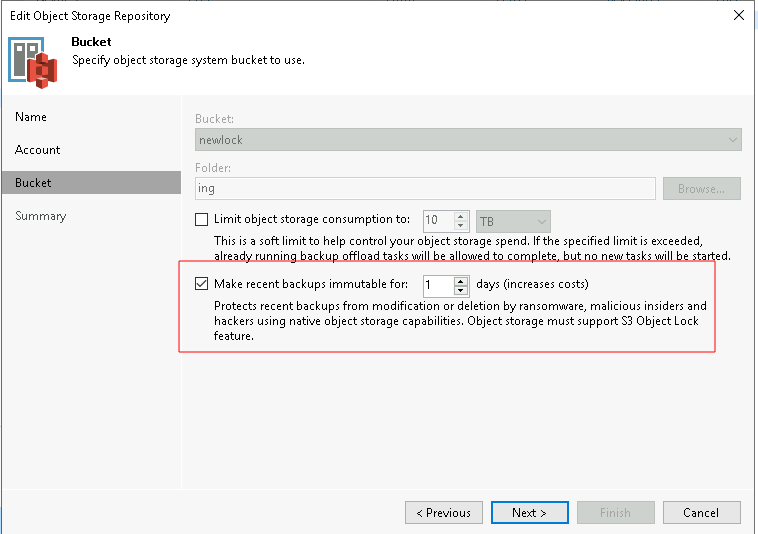Enable the limit object storage consumption checkbox

coord(202,220)
